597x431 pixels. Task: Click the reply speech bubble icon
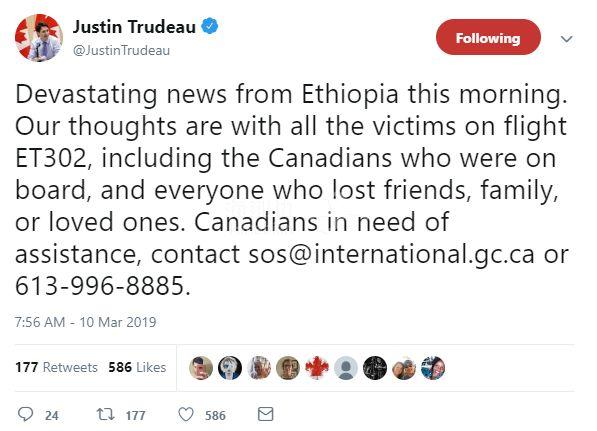click(26, 414)
